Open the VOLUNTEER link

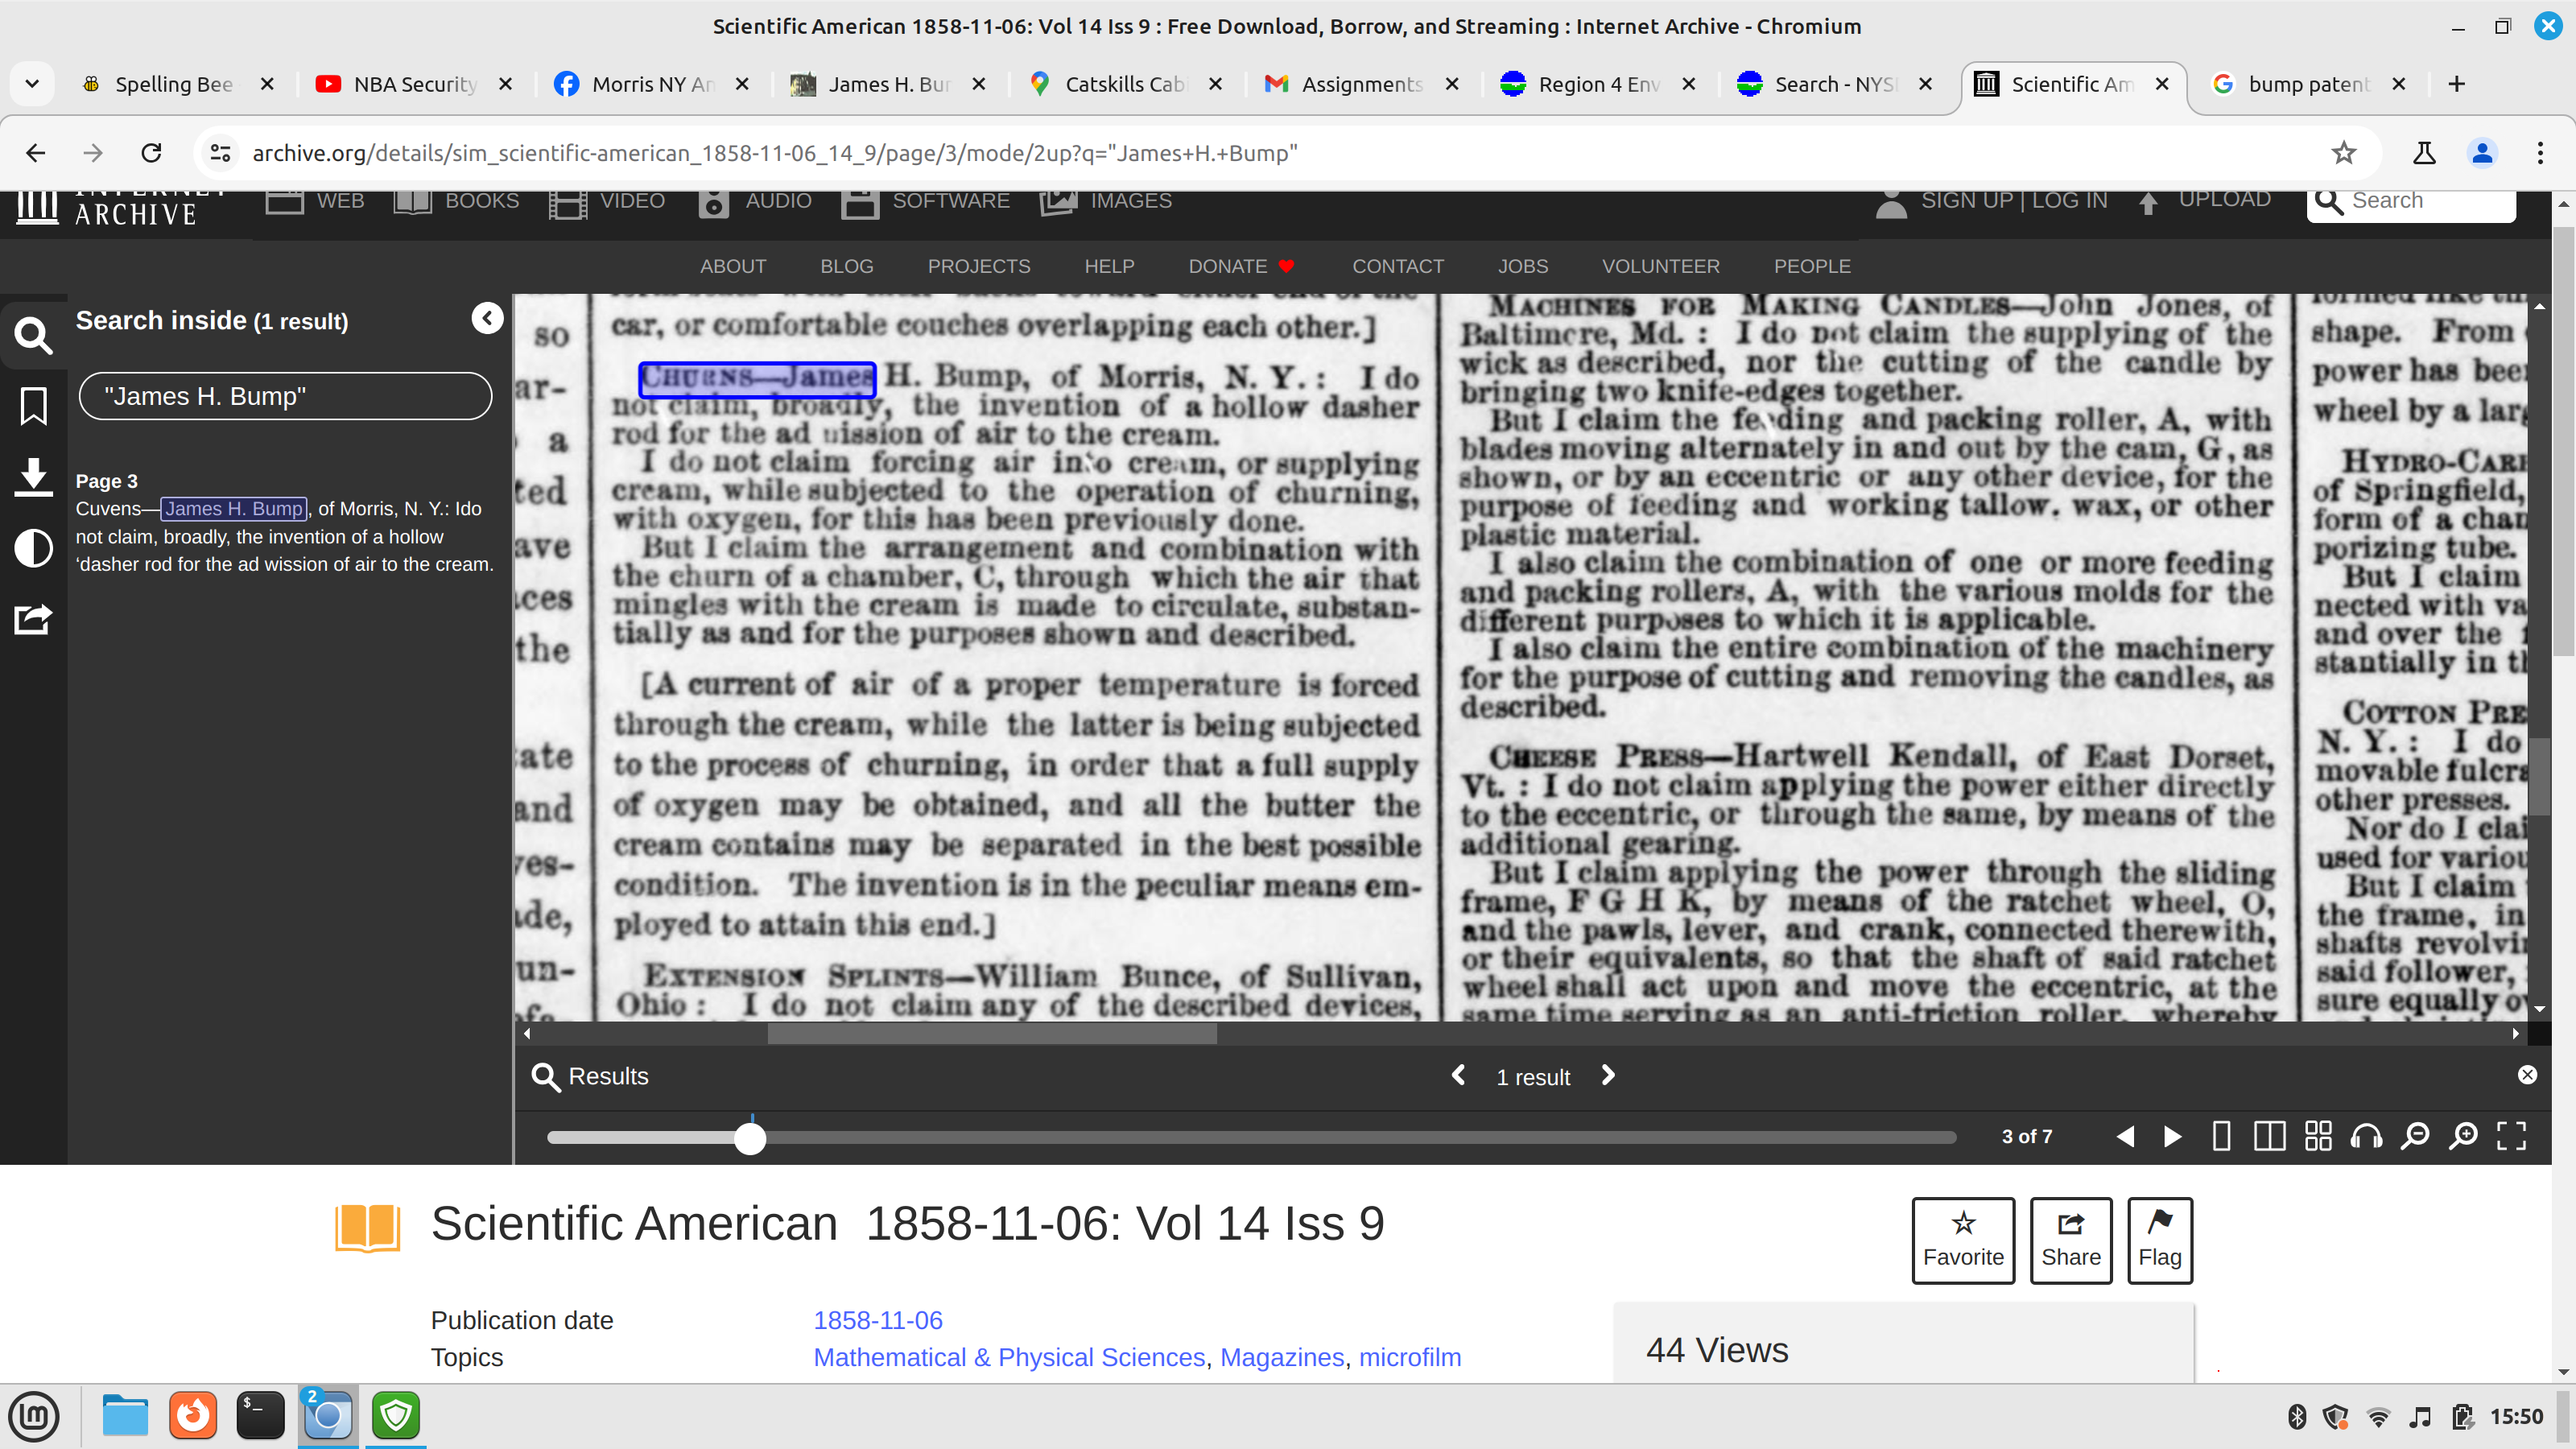coord(1660,266)
